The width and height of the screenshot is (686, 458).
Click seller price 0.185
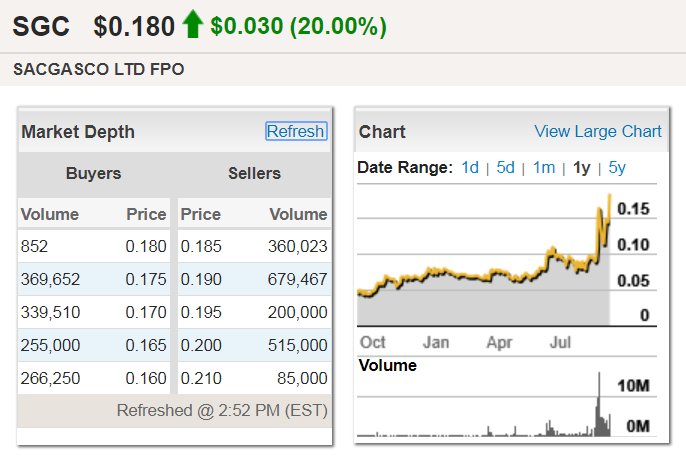201,246
